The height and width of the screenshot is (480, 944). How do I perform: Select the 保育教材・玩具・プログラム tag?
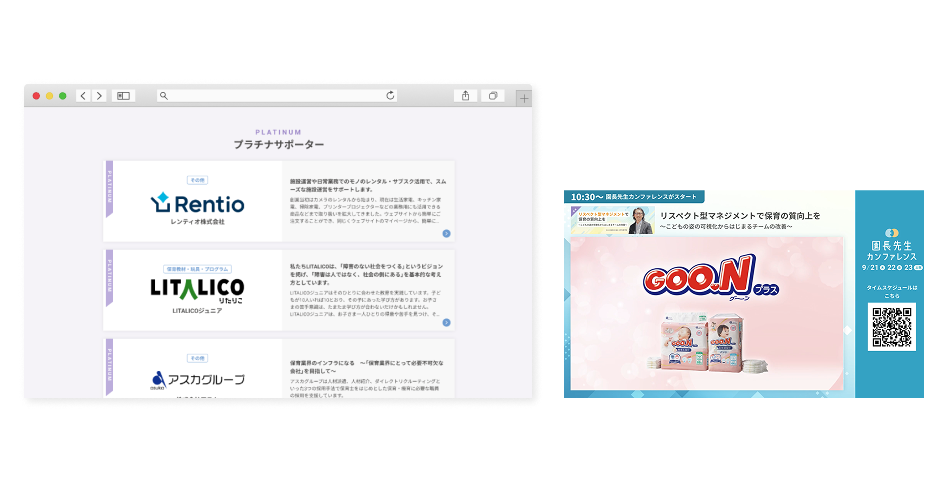[196, 269]
